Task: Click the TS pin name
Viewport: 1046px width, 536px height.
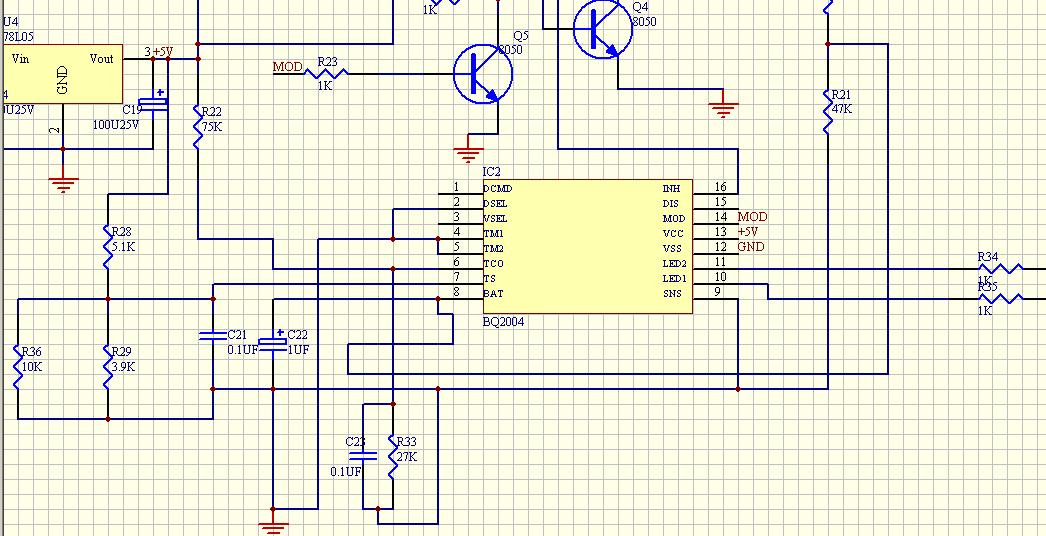Action: pos(490,278)
